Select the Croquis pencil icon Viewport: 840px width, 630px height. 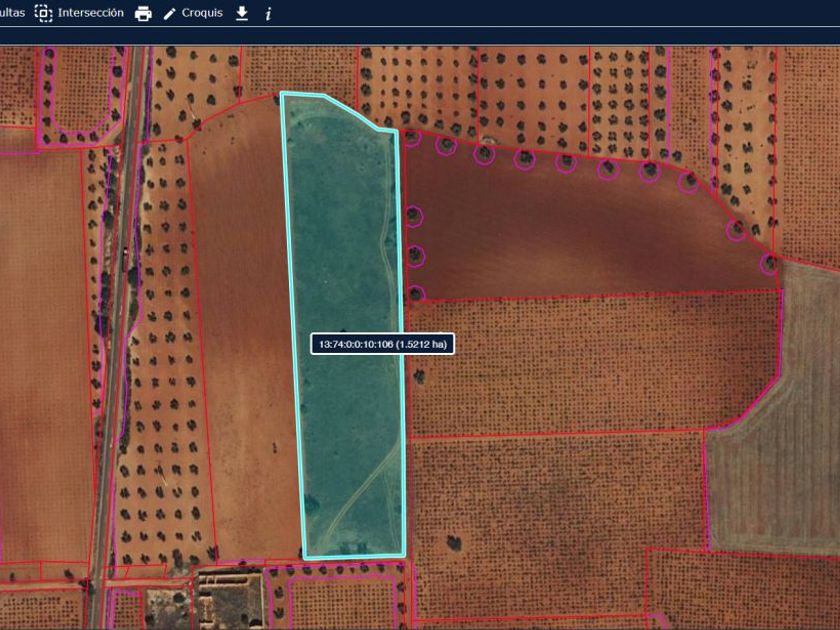[169, 14]
